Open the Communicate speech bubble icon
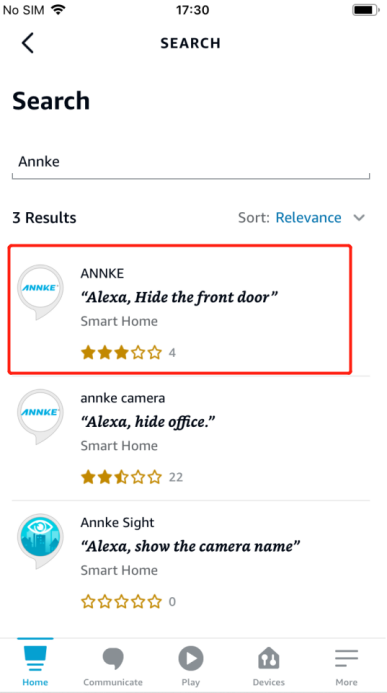387x693 pixels. point(113,659)
